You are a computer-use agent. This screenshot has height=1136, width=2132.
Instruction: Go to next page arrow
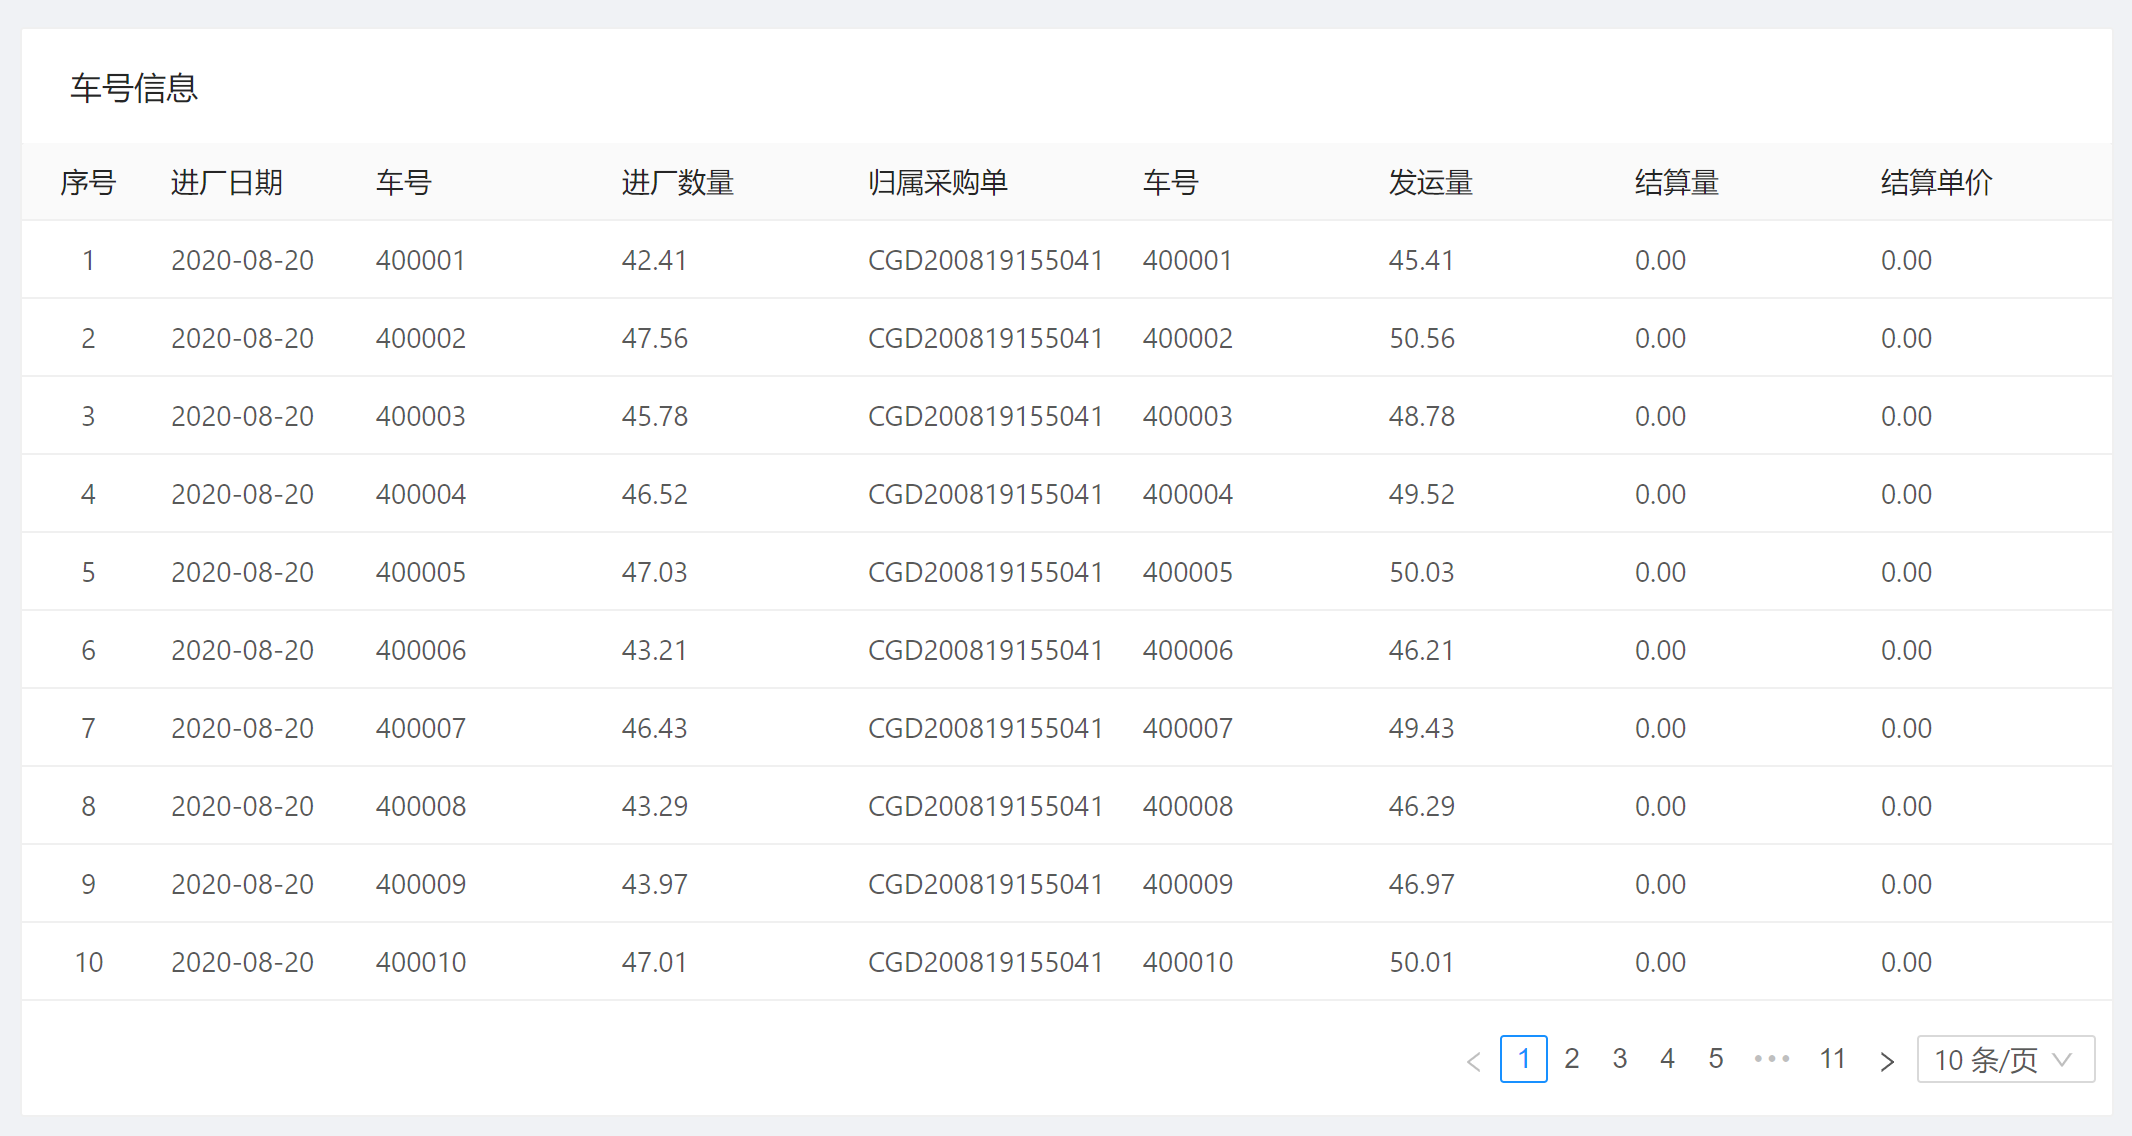(1886, 1060)
